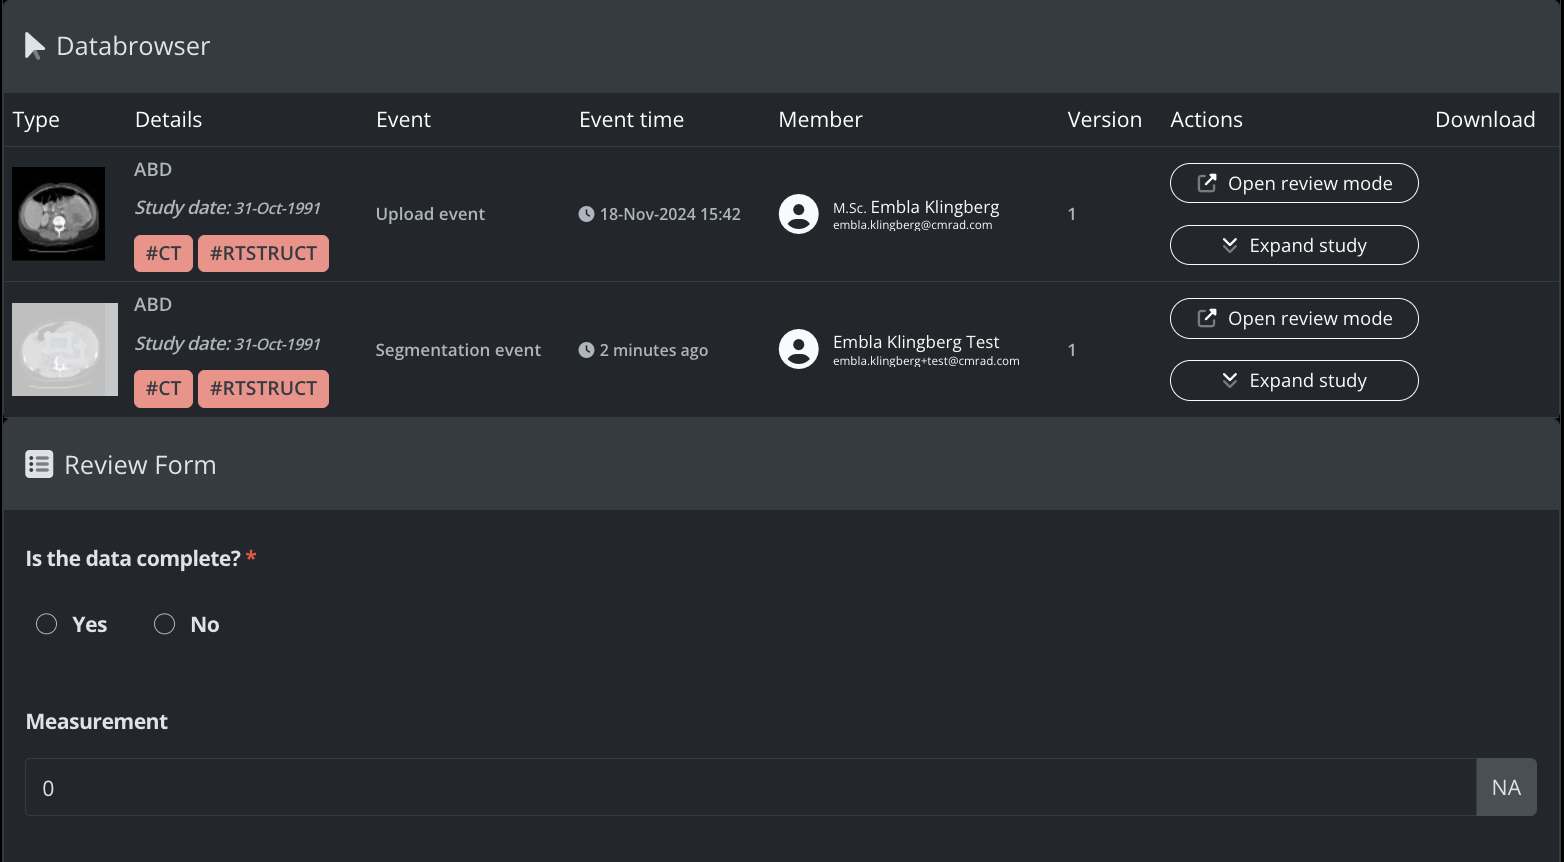Click clock icon beside 2 minutes ago
The width and height of the screenshot is (1564, 862).
coord(586,350)
